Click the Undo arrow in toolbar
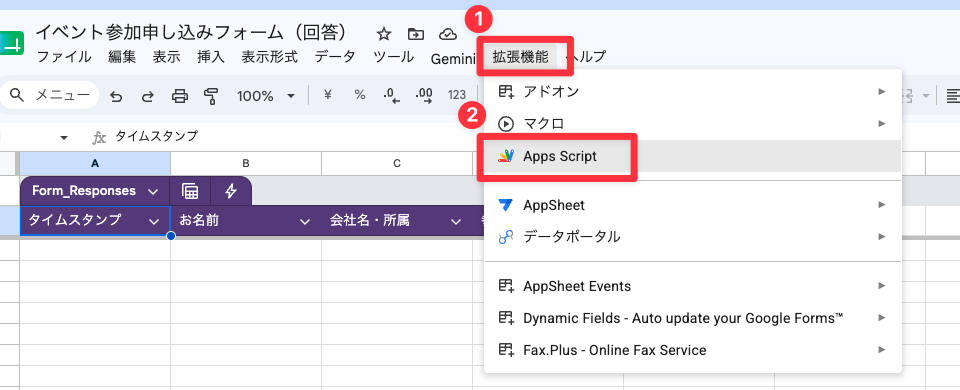 coord(116,96)
